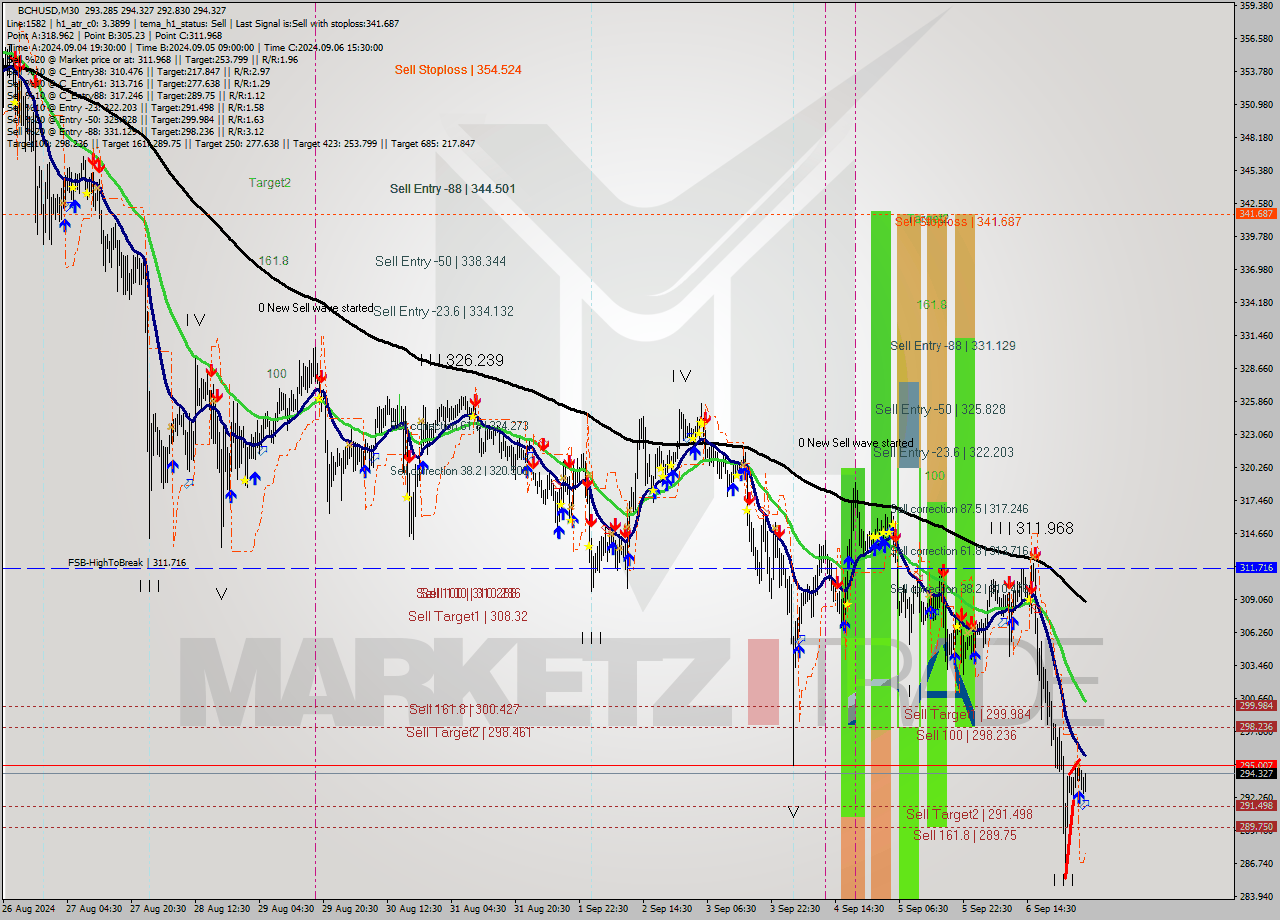Select the 'Sell 161.8 | 289.75' label
The width and height of the screenshot is (1280, 920).
965,835
